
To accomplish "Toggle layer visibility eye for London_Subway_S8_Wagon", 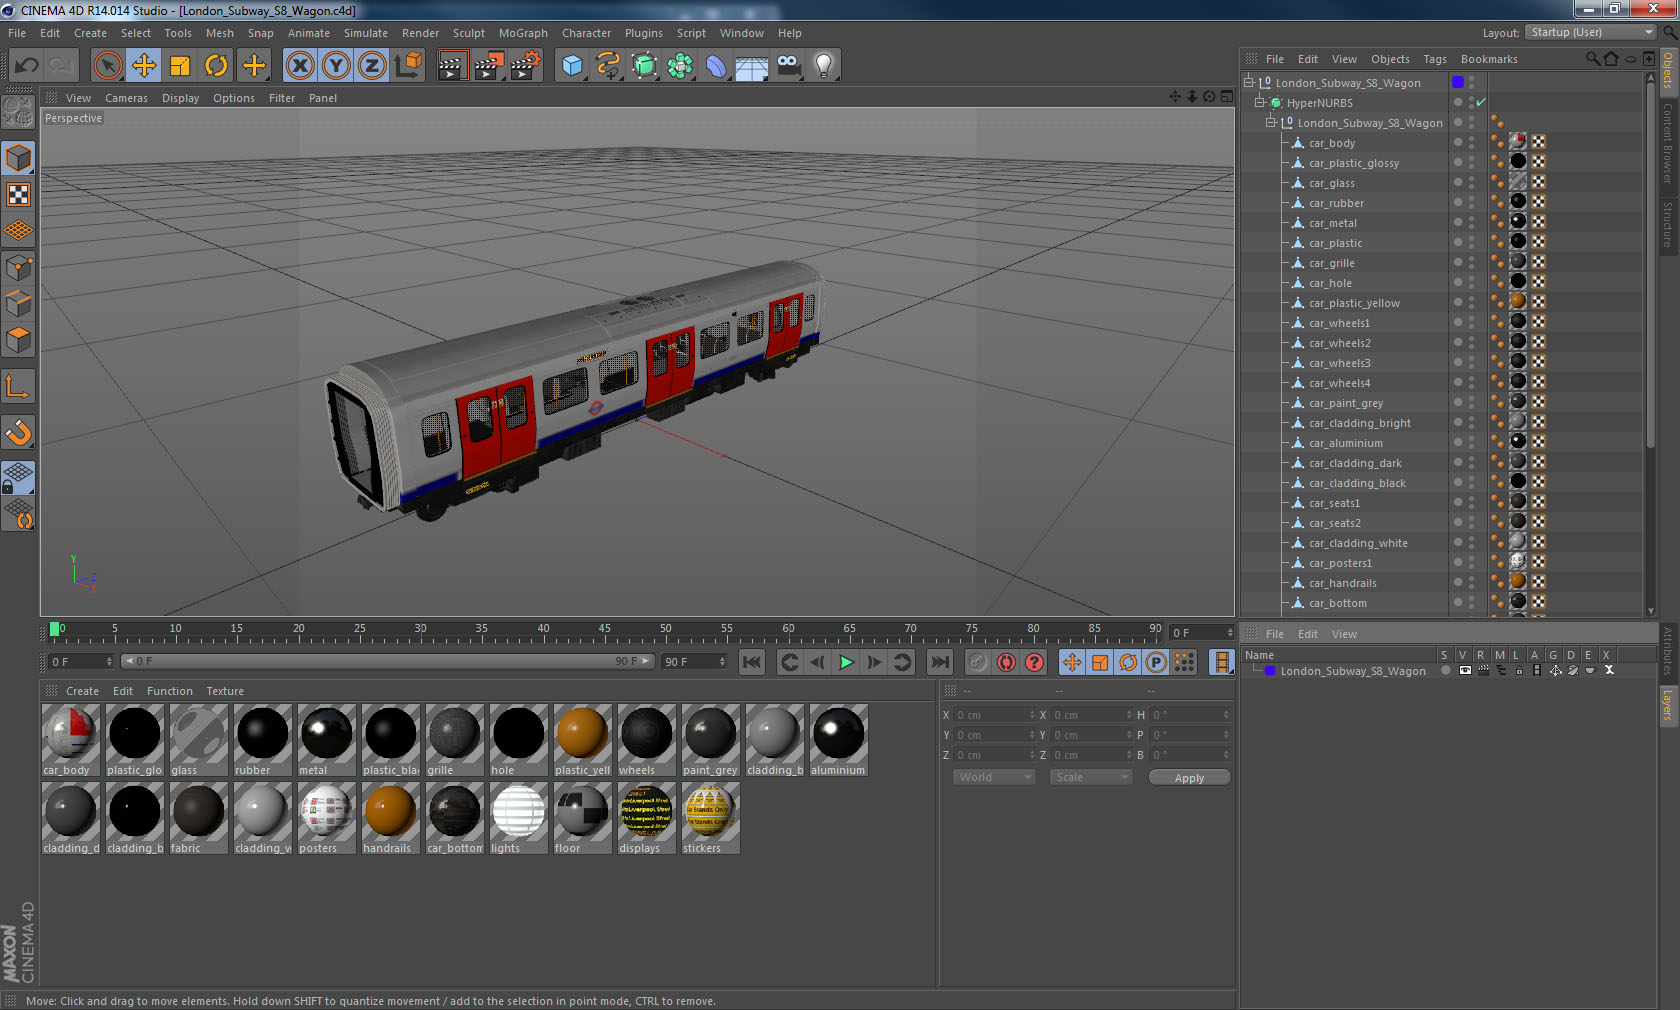I will pos(1465,671).
